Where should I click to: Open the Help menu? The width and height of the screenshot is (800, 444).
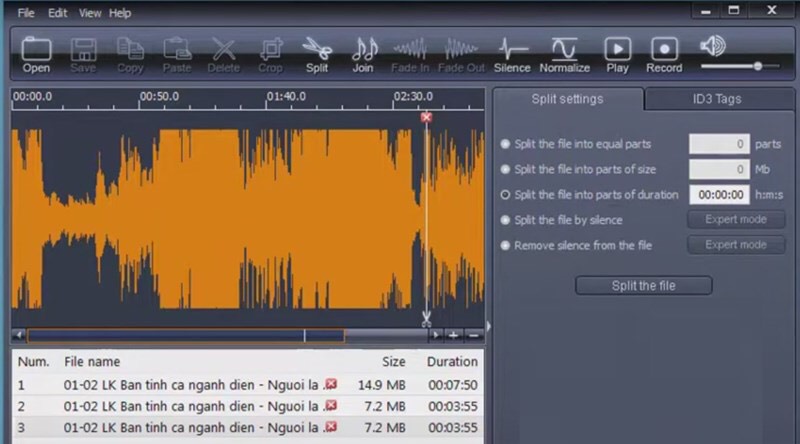120,13
